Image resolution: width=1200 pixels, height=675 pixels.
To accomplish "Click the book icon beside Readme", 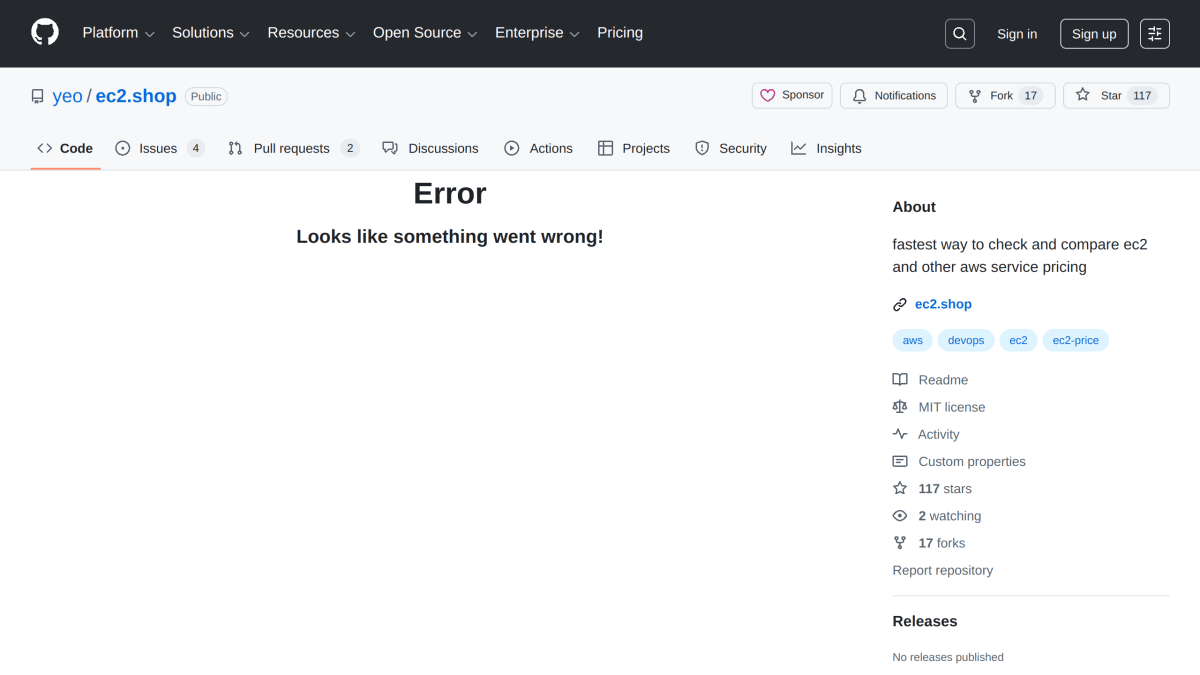I will (900, 380).
